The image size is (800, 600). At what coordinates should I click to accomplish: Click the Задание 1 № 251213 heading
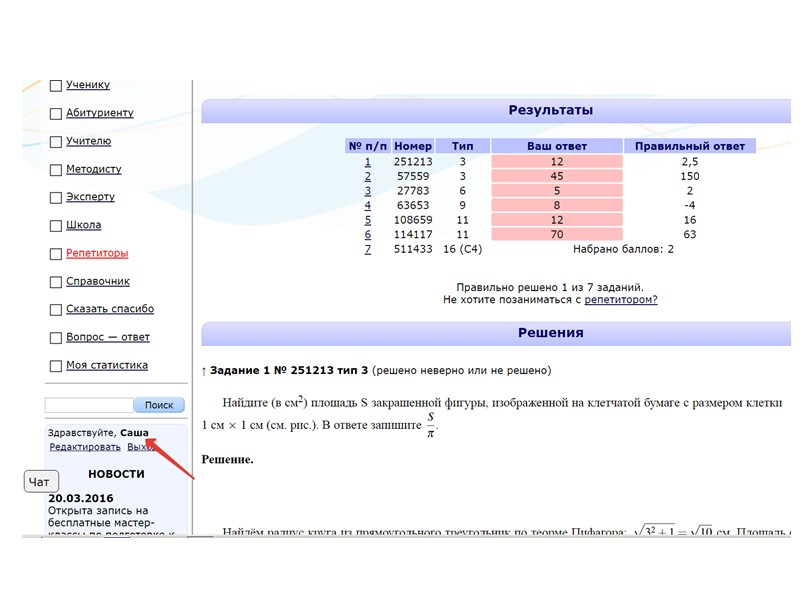click(x=289, y=370)
